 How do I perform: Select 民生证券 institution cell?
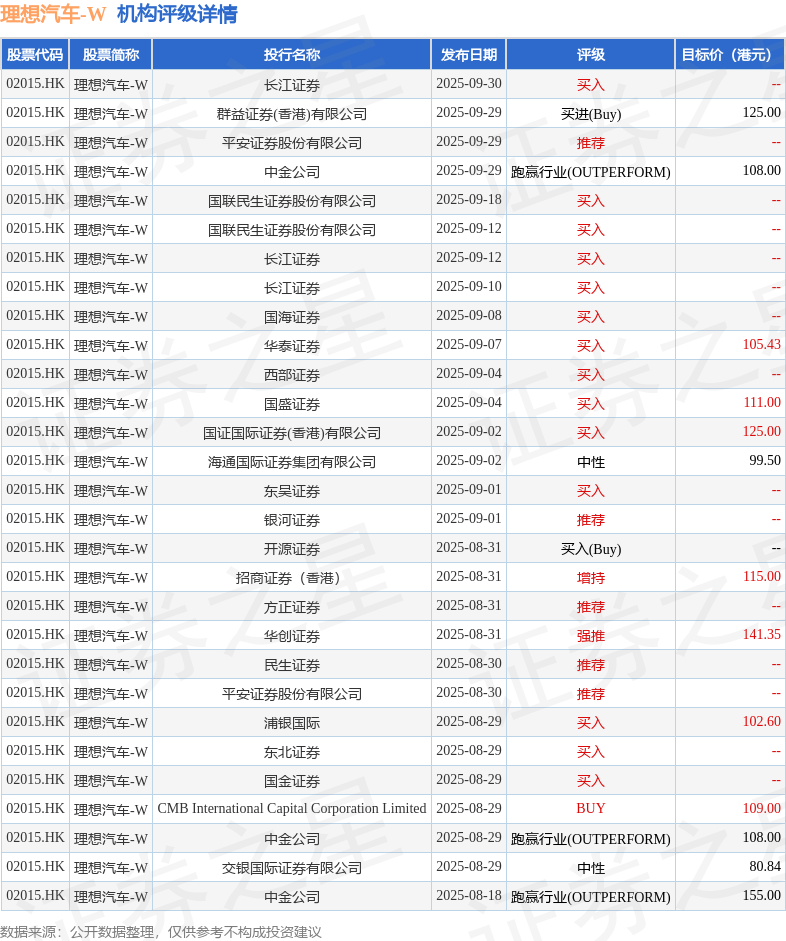click(x=292, y=664)
